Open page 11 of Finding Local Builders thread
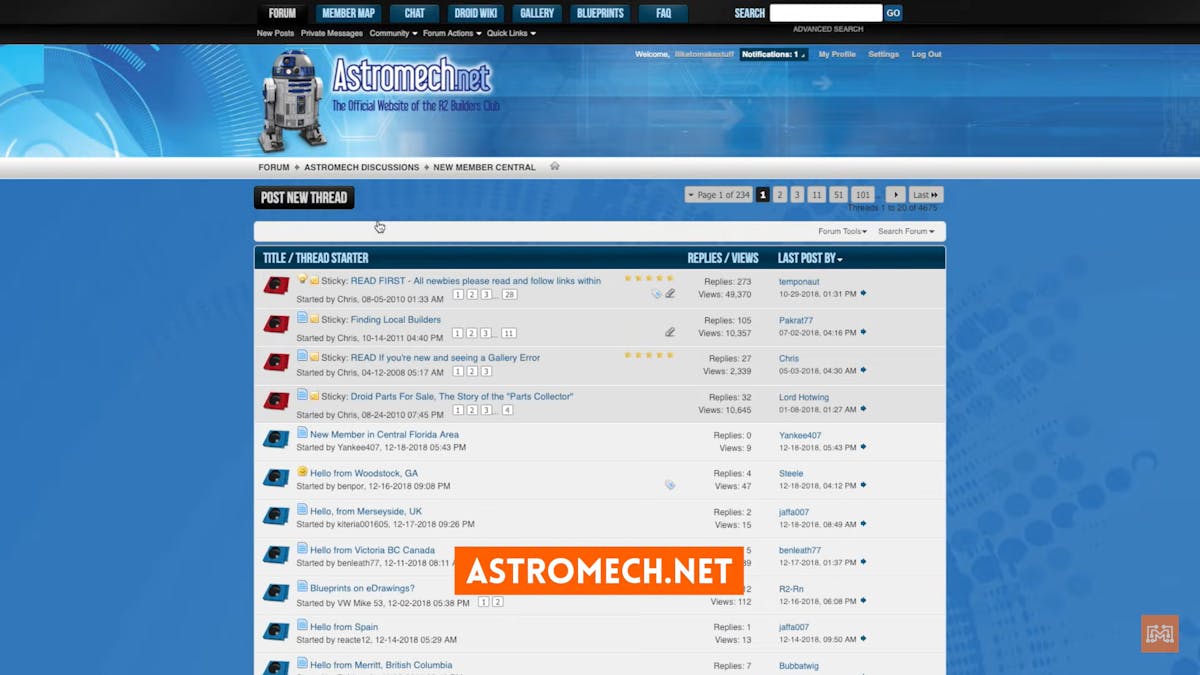Screen dimensions: 1200x675 509,333
